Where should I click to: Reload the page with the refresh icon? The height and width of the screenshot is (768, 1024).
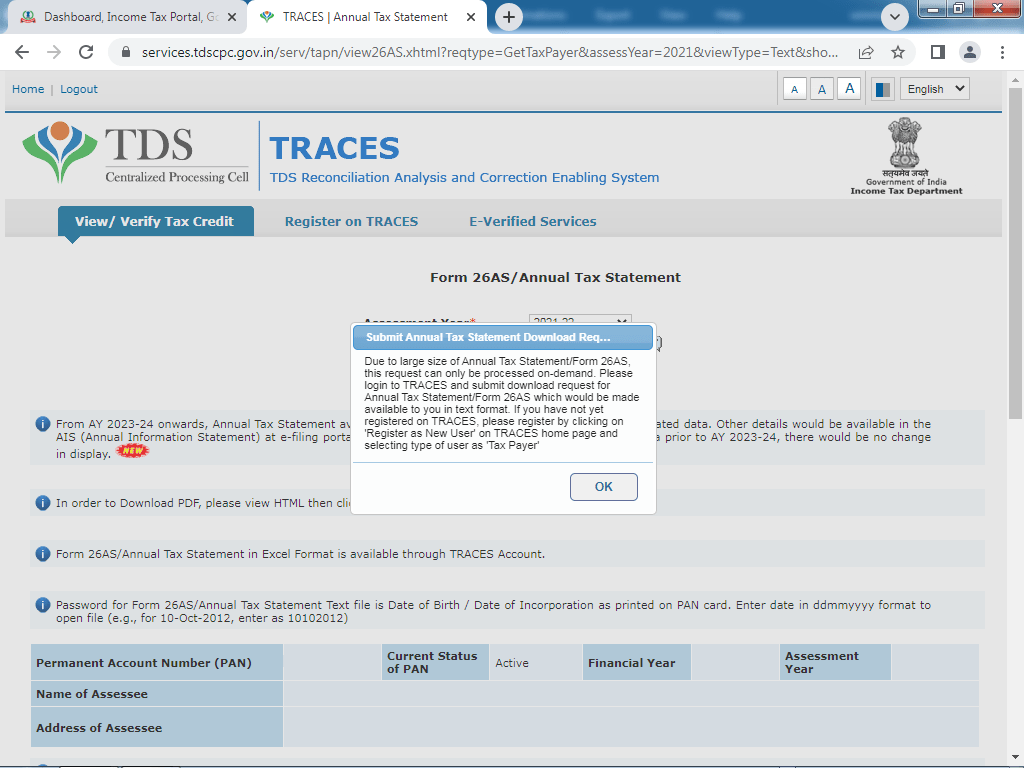pyautogui.click(x=86, y=52)
